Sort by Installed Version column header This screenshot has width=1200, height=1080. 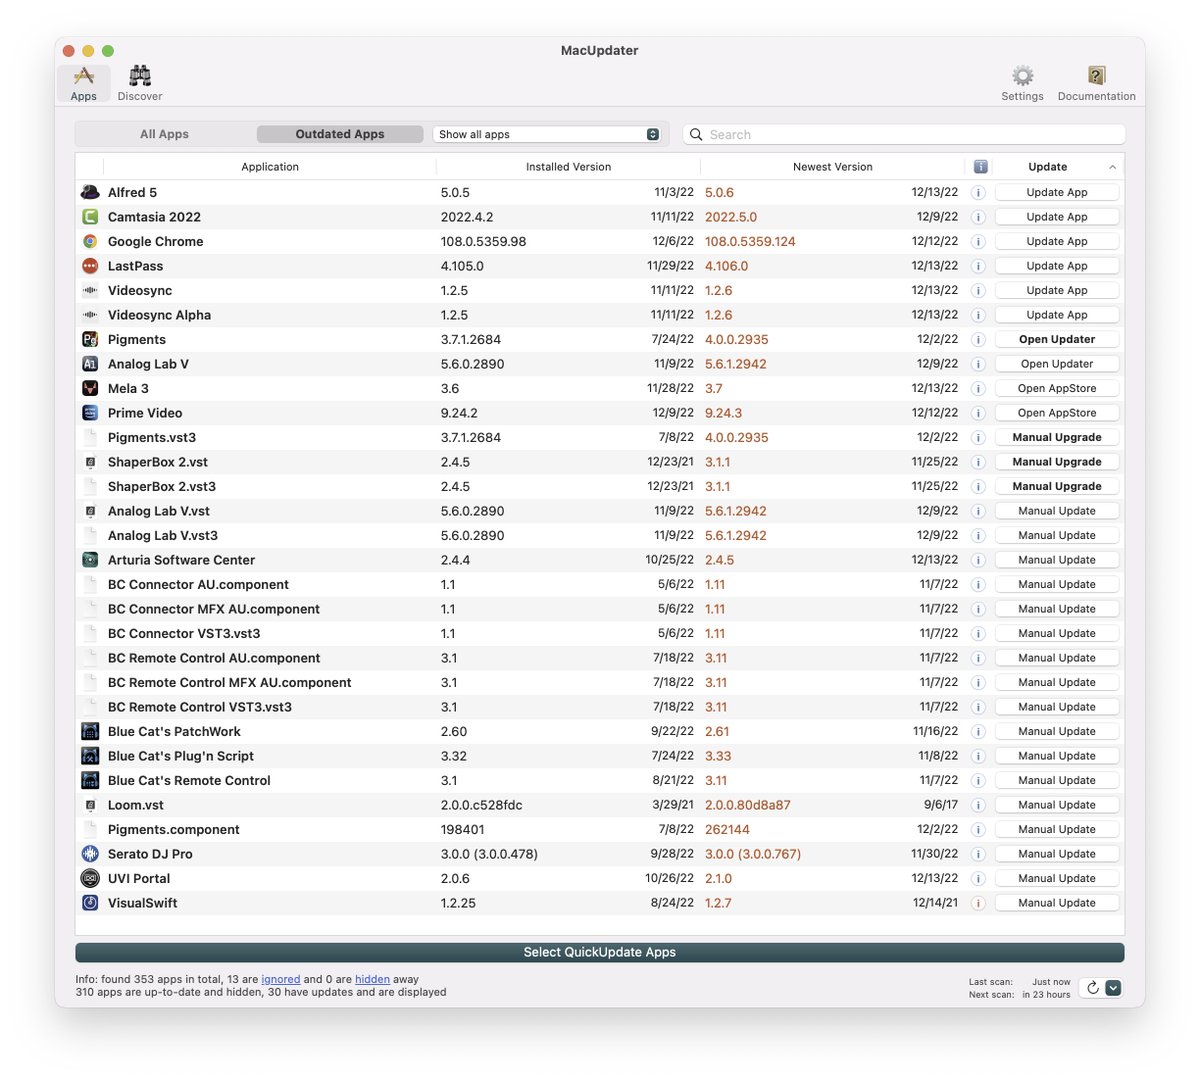[568, 167]
